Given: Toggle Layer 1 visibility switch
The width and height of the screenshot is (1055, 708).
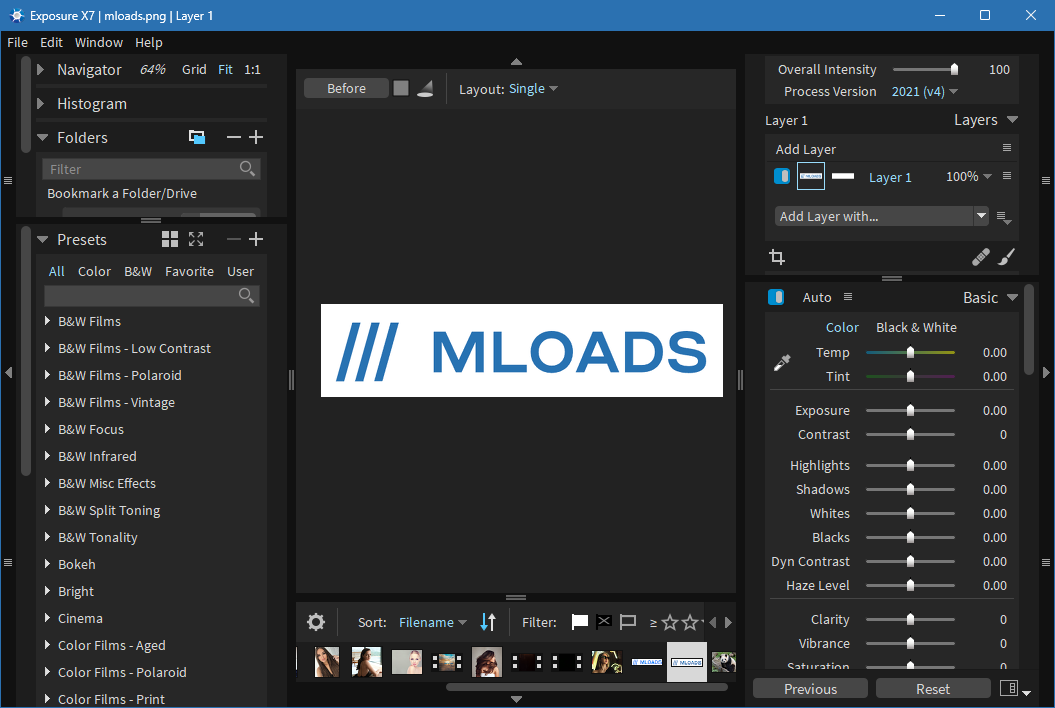Looking at the screenshot, I should pos(782,176).
